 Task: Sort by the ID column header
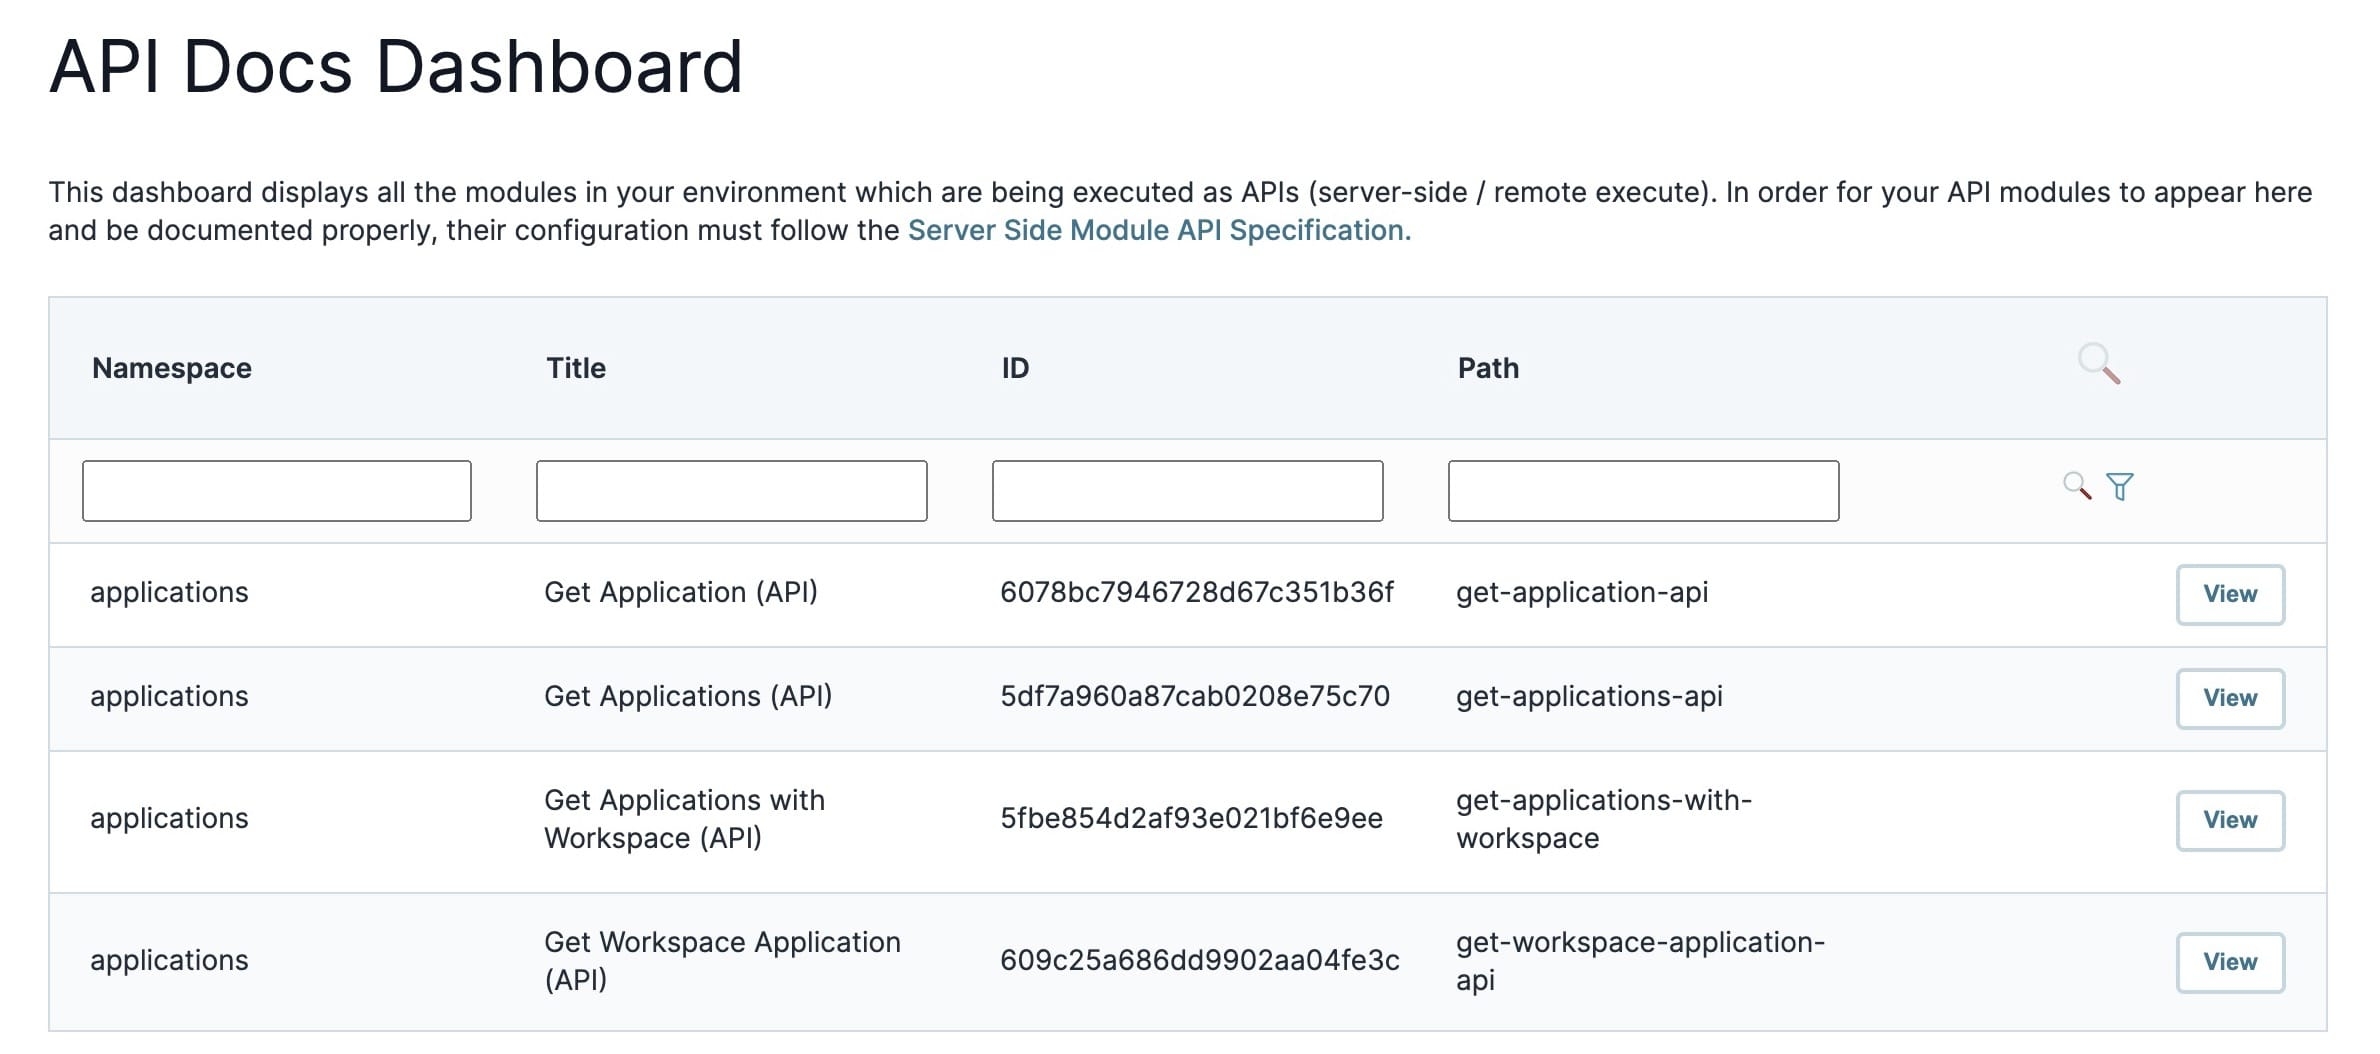(1015, 368)
